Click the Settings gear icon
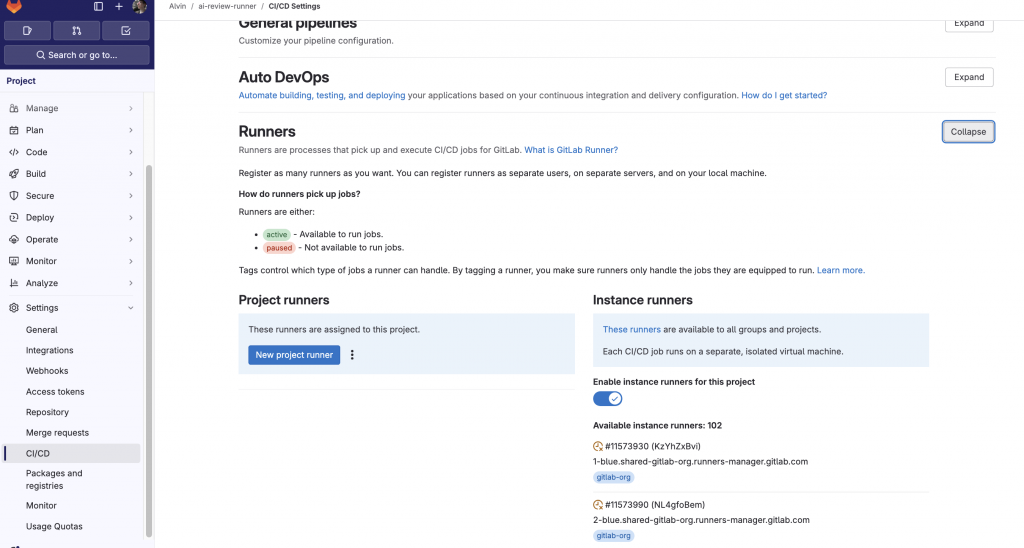 point(14,308)
